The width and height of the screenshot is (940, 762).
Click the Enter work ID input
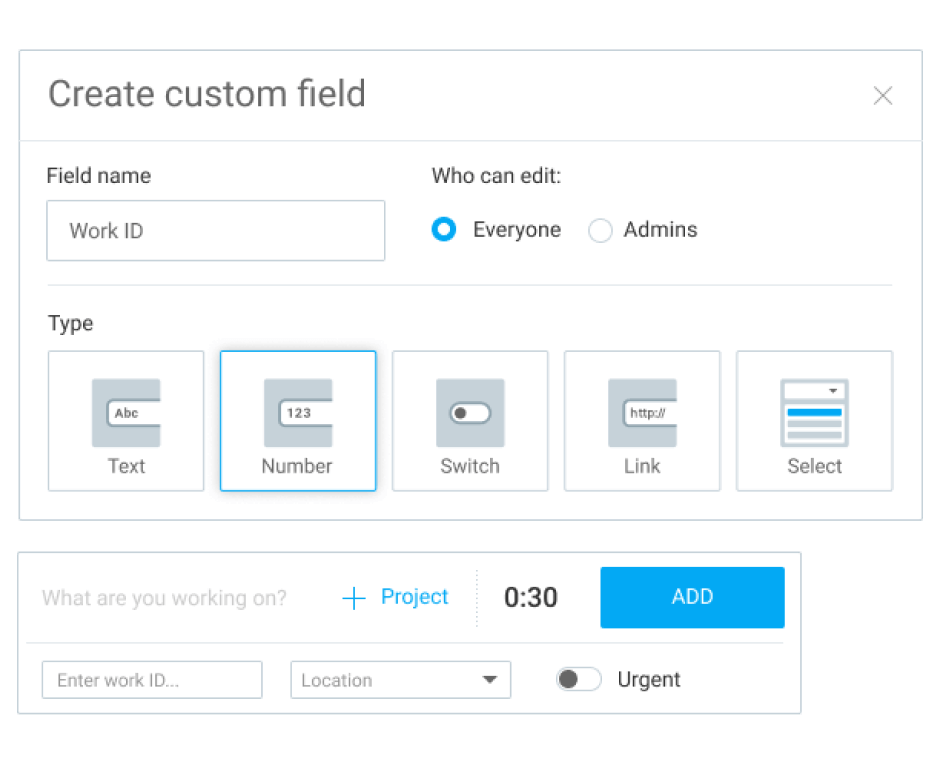152,680
